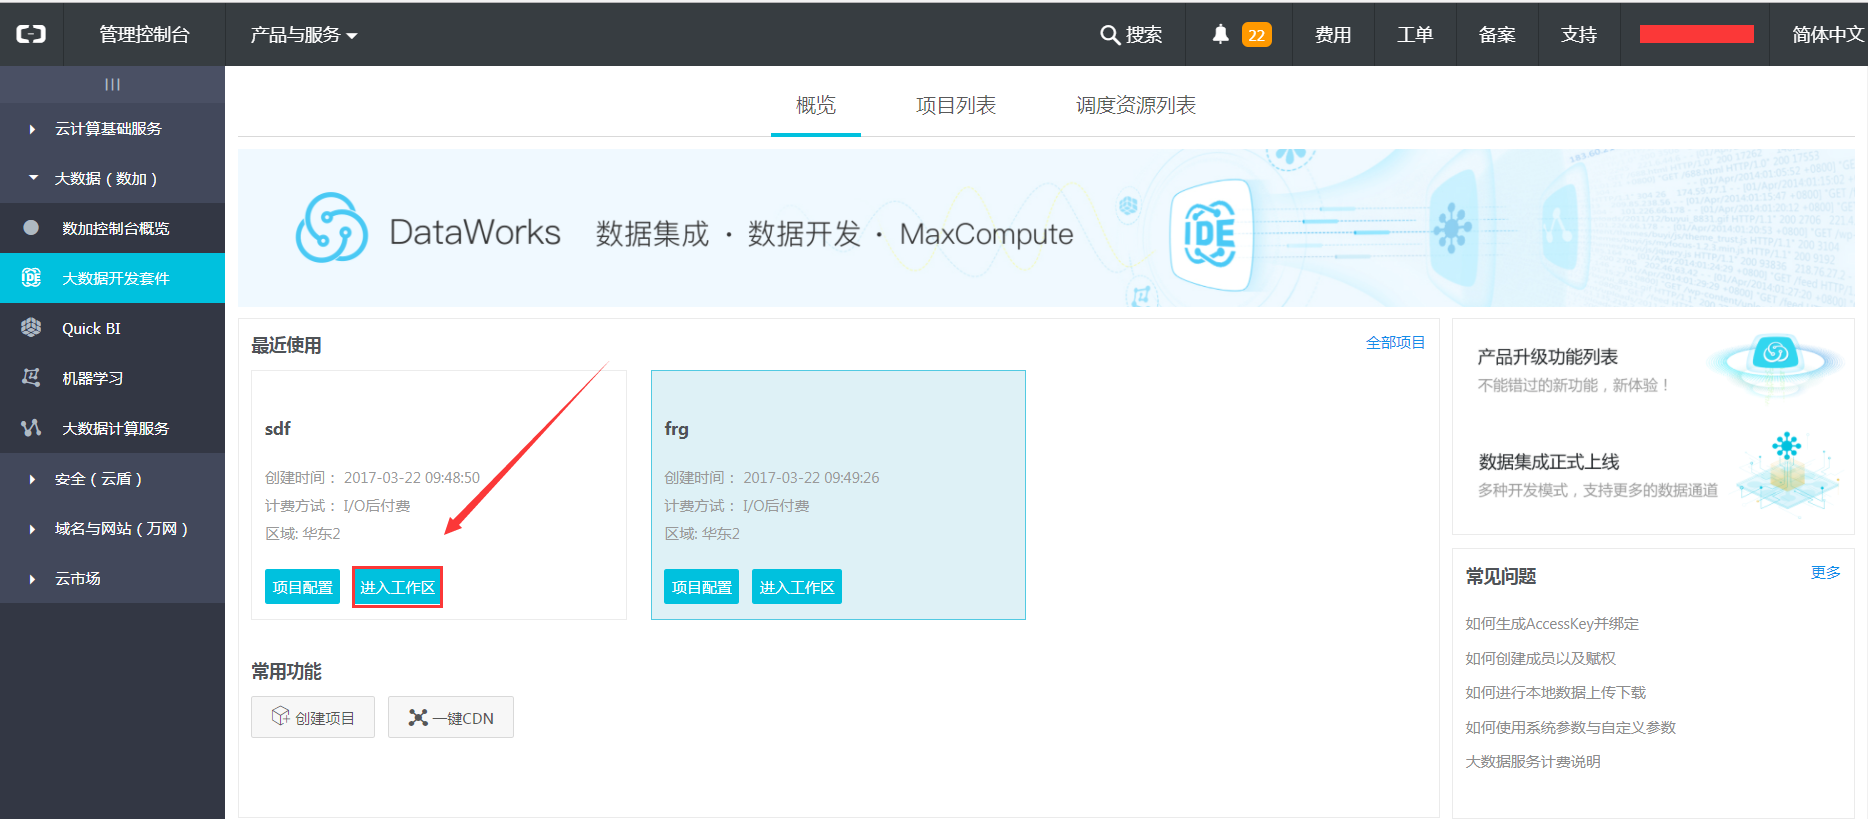Select 机器学习 in sidebar
Viewport: 1868px width, 819px height.
[112, 378]
